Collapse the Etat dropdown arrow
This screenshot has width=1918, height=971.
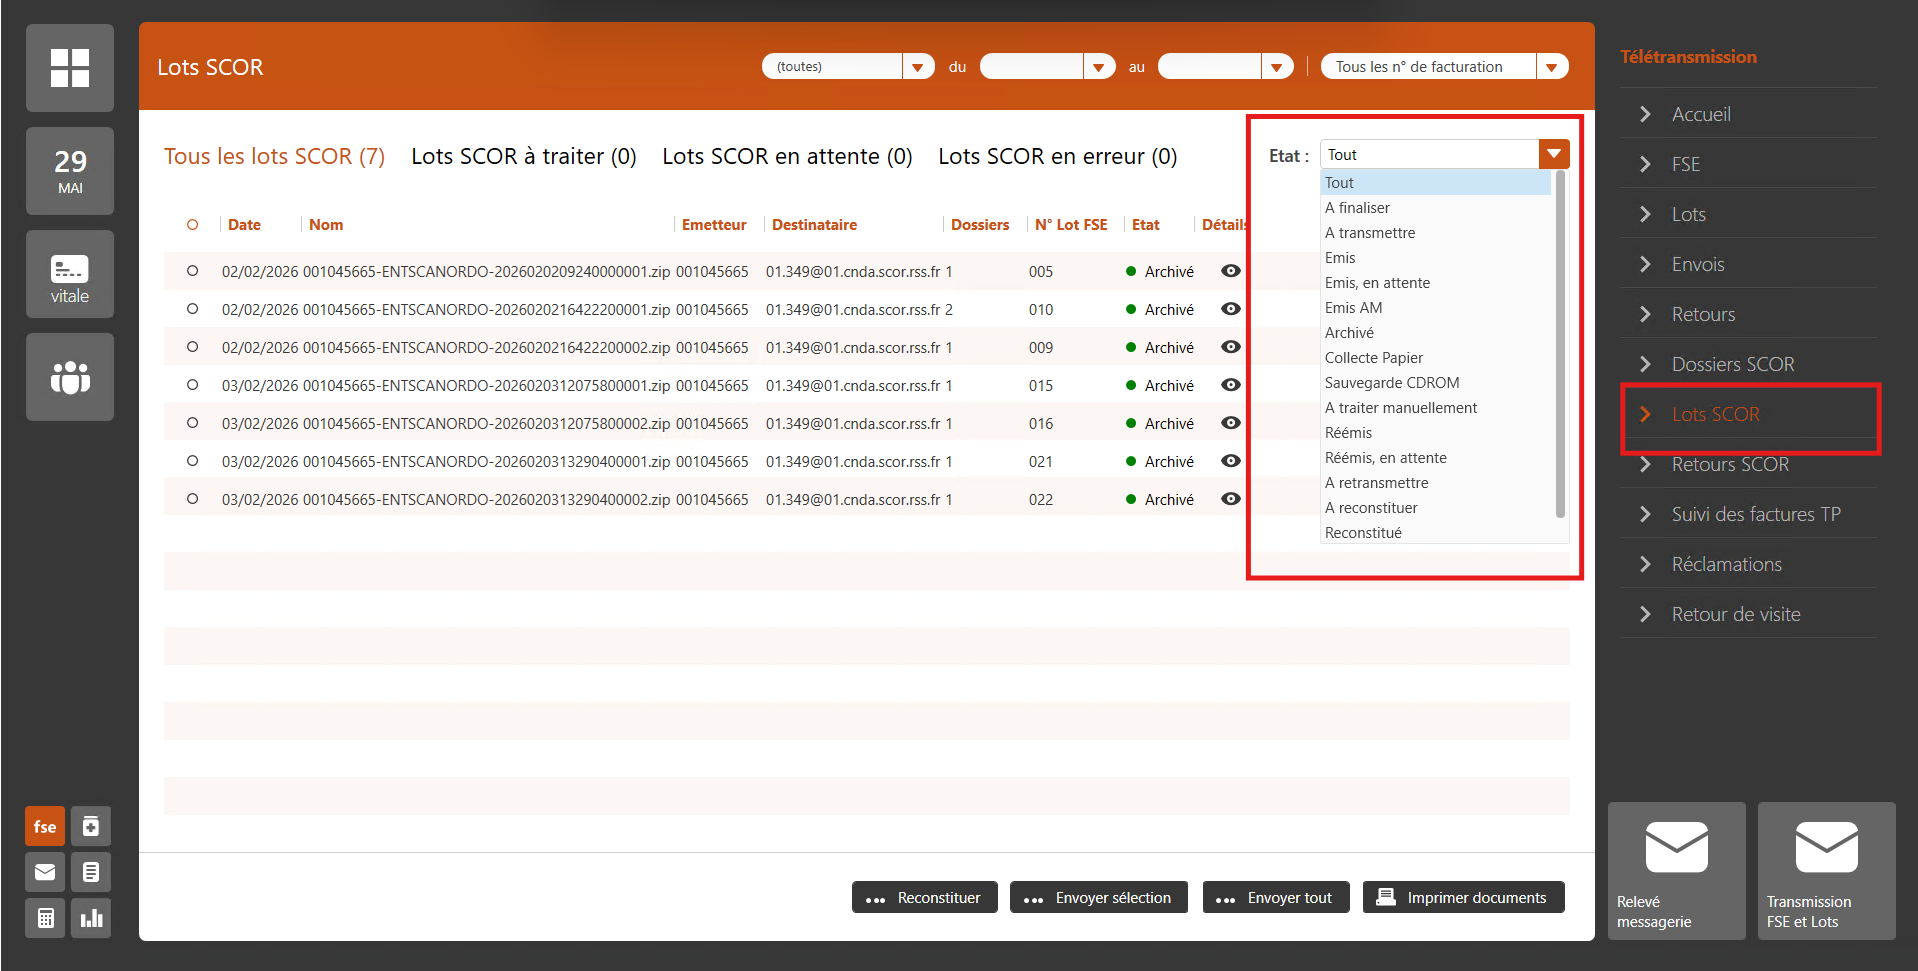click(x=1554, y=154)
